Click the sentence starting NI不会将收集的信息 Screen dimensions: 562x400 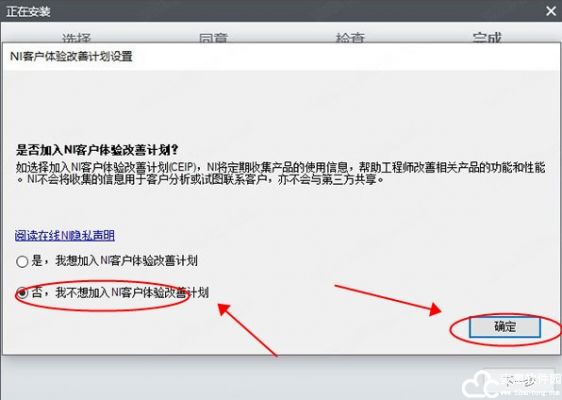205,179
